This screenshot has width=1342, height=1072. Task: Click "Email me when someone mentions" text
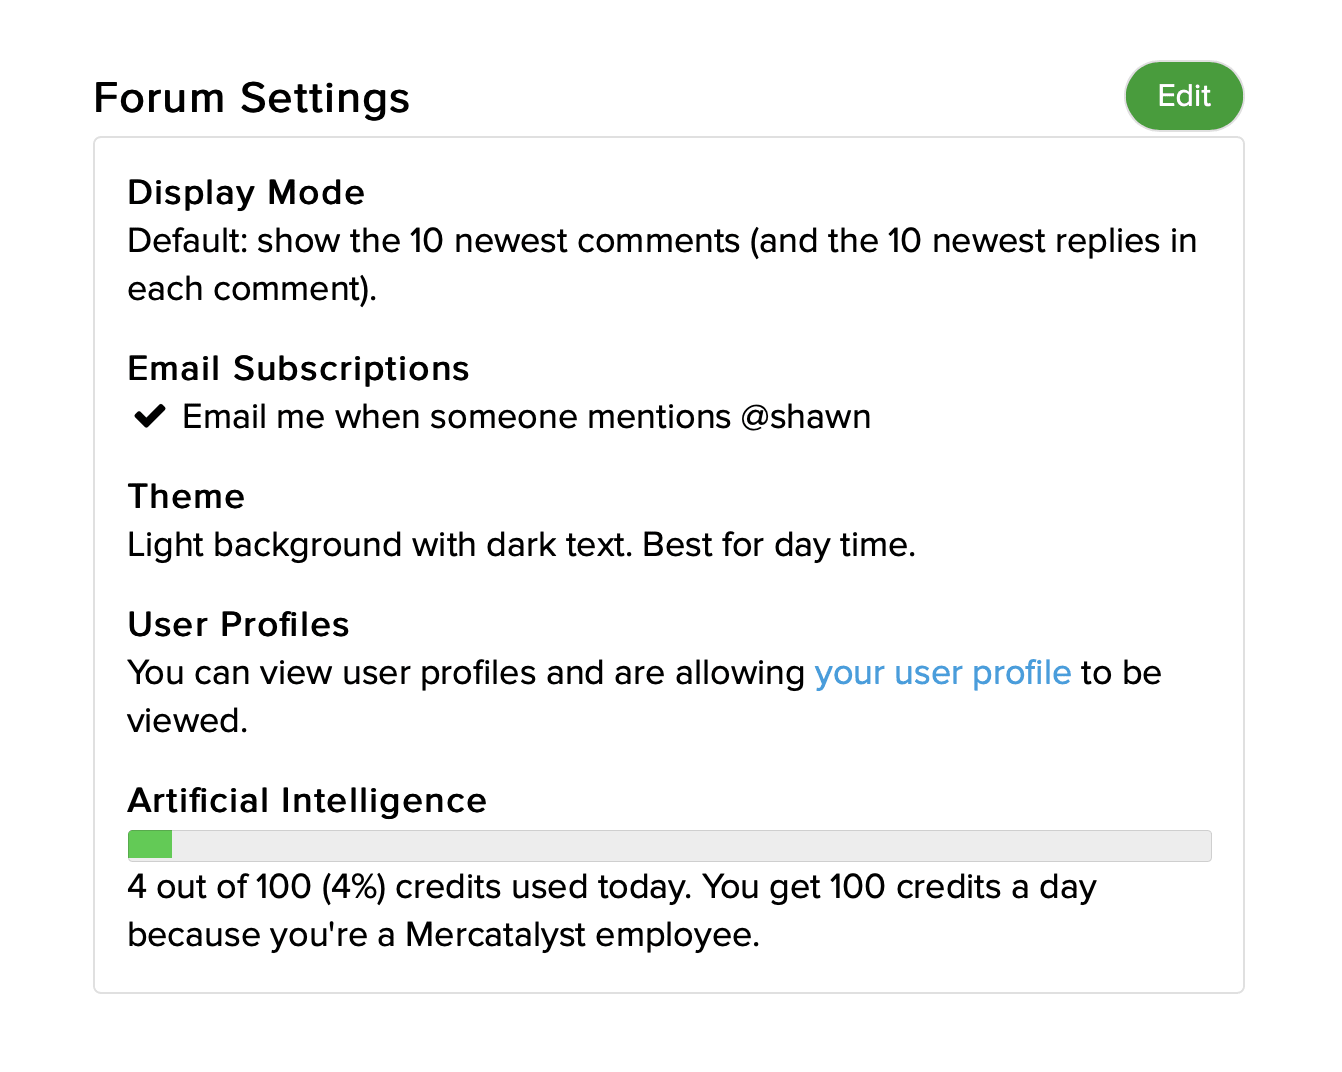[456, 417]
